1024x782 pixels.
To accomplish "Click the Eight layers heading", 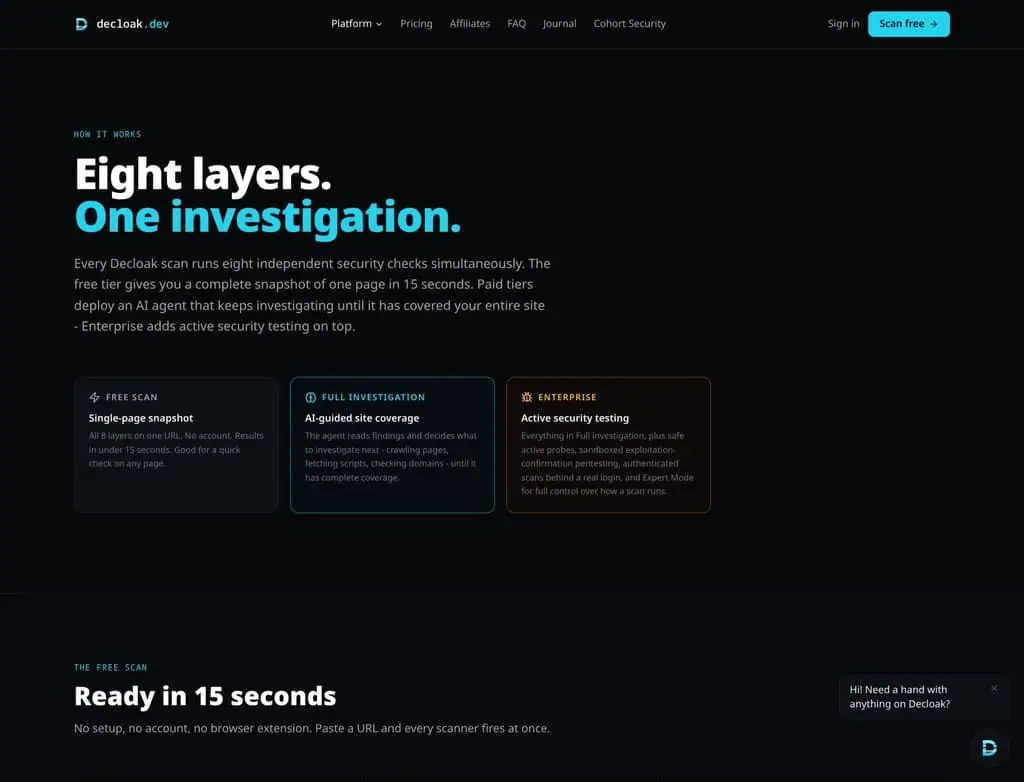I will pyautogui.click(x=203, y=174).
